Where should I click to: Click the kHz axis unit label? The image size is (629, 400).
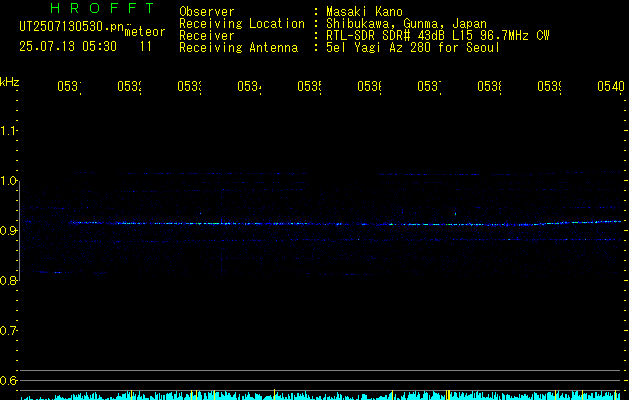click(x=10, y=82)
